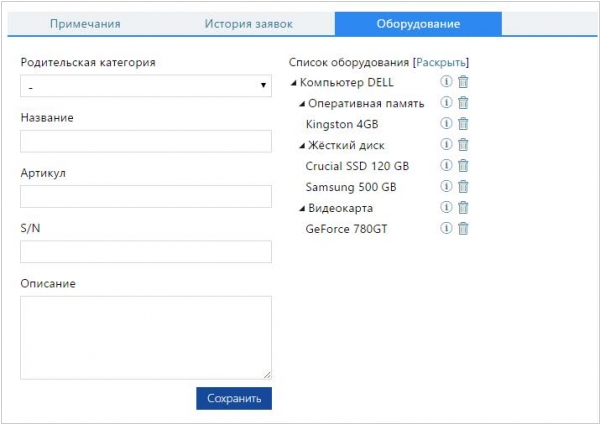This screenshot has width=600, height=424.
Task: Open info for Kingston 4GB
Action: coord(446,123)
